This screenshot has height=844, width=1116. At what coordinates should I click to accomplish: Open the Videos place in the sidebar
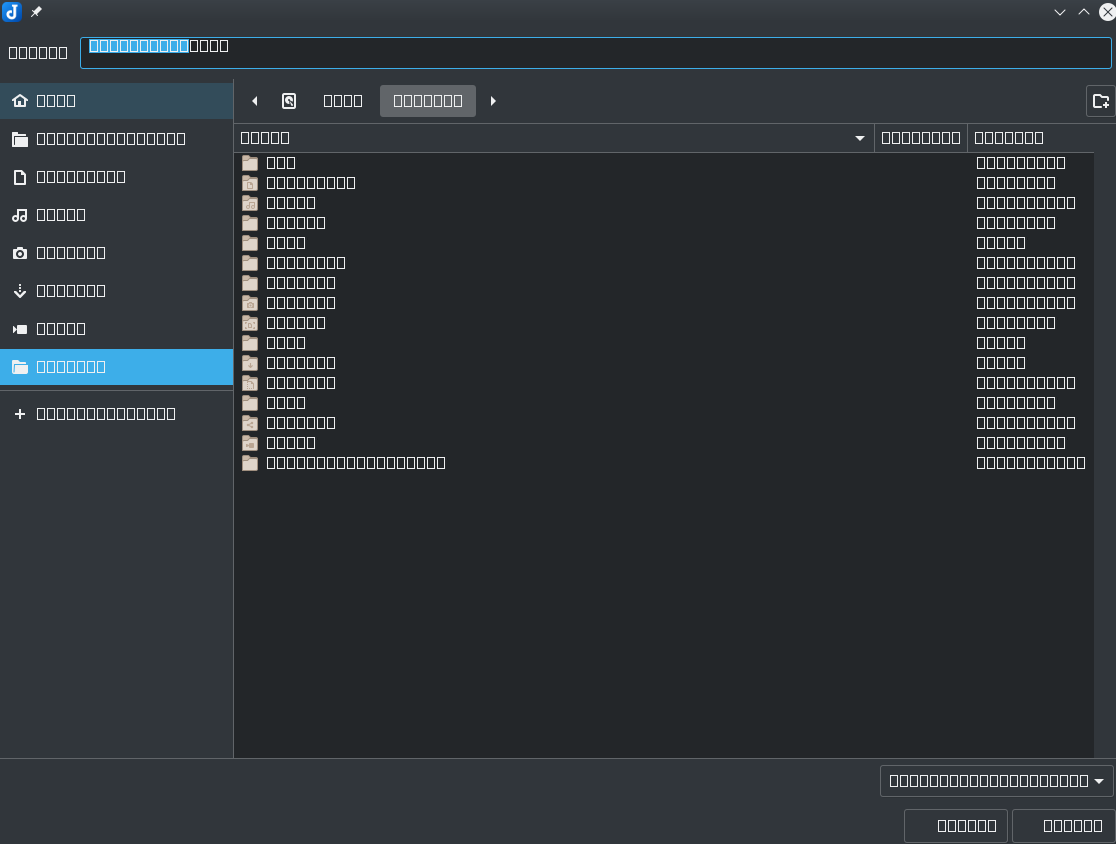tap(60, 328)
